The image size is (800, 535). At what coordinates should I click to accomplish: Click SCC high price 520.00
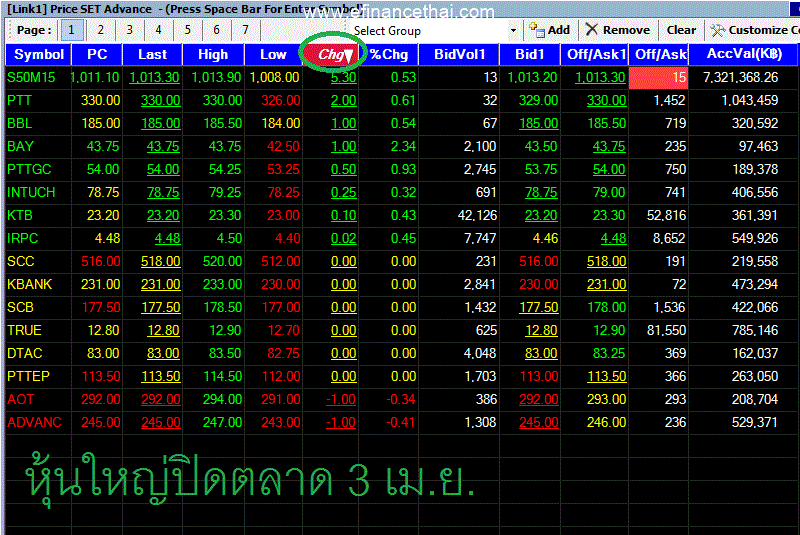tap(222, 261)
